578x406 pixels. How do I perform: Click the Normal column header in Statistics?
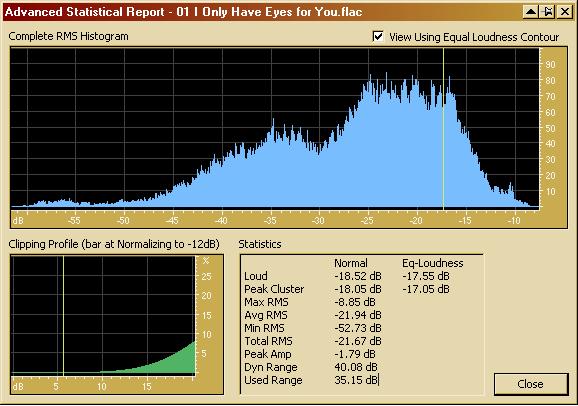(351, 263)
